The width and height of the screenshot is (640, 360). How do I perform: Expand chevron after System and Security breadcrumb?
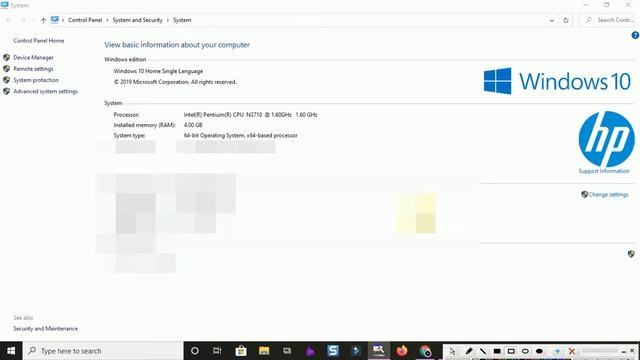coord(168,20)
